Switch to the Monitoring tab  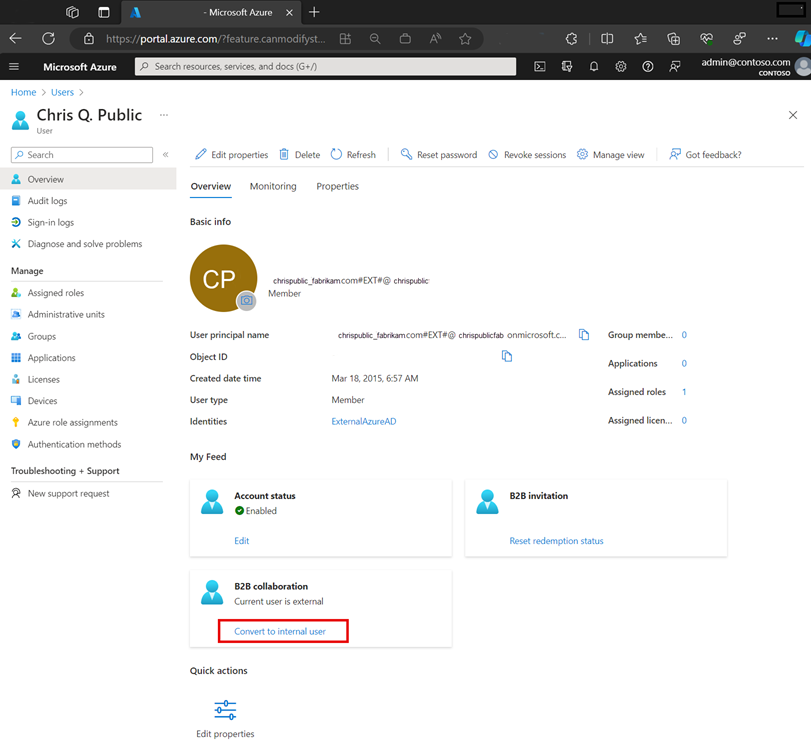coord(273,186)
